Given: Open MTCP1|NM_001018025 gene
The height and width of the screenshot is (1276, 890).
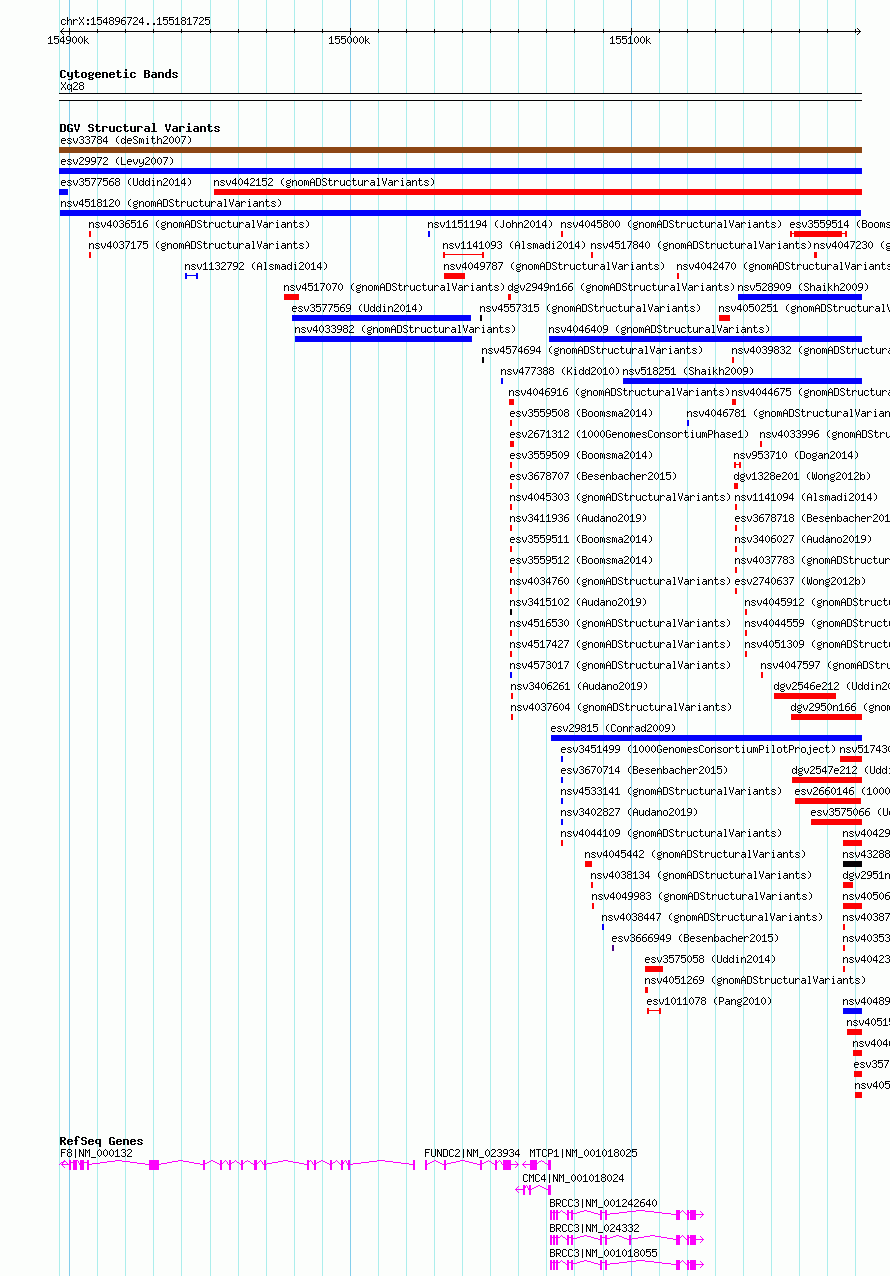Looking at the screenshot, I should (x=583, y=1154).
